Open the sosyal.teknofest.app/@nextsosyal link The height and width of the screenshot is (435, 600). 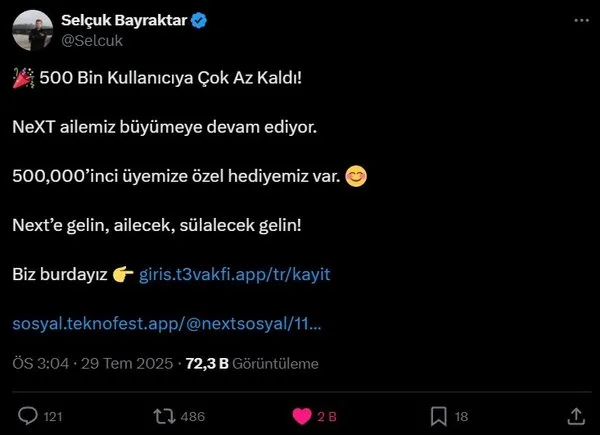coord(167,324)
